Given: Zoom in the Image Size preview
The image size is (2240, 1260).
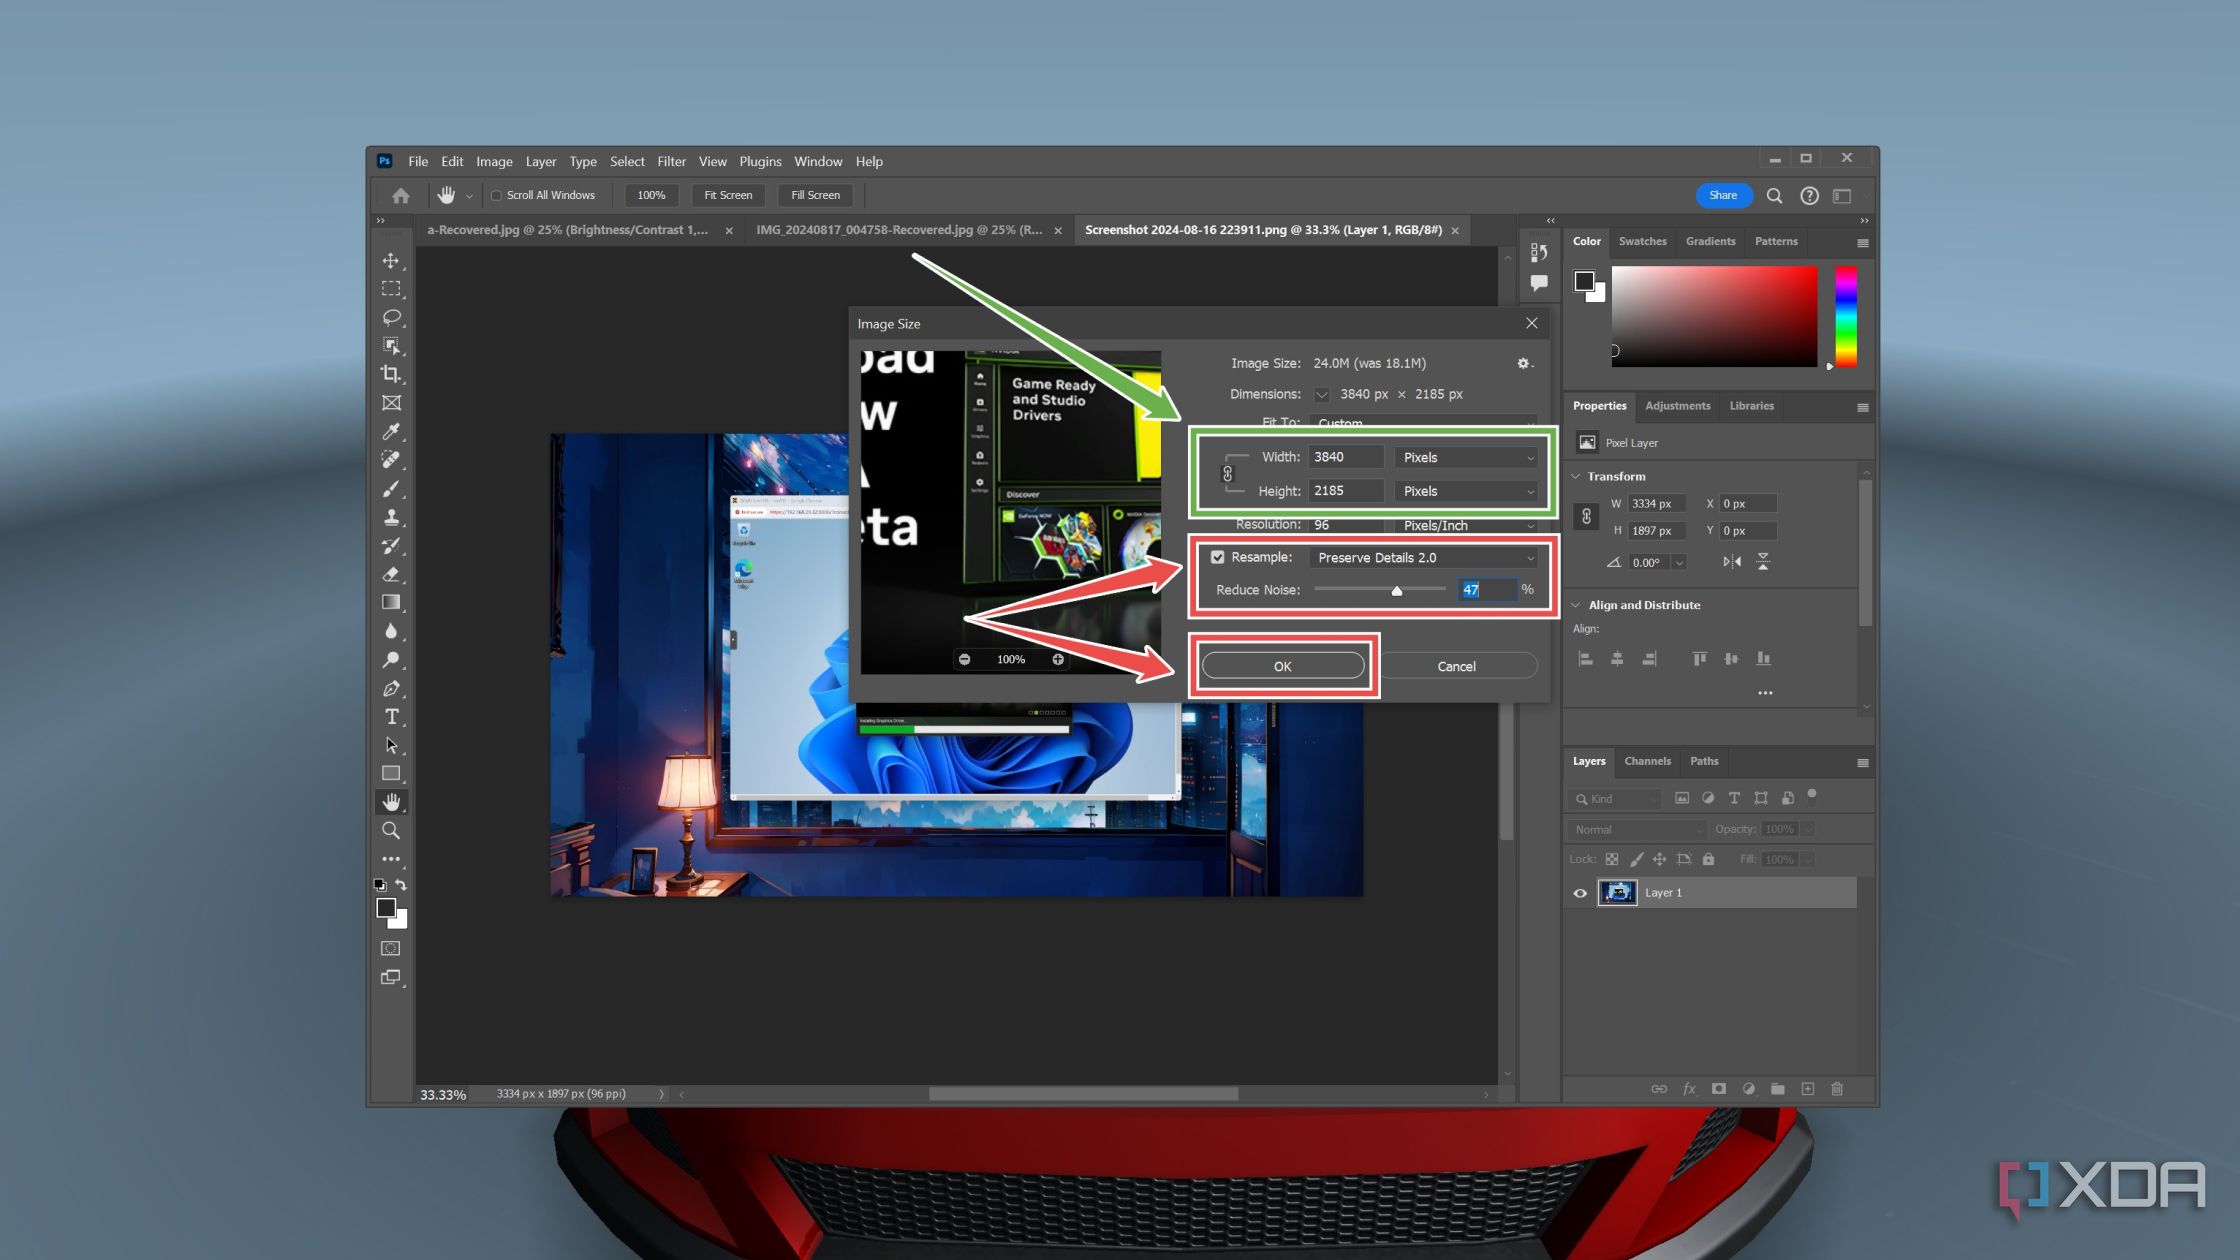Looking at the screenshot, I should tap(1058, 659).
